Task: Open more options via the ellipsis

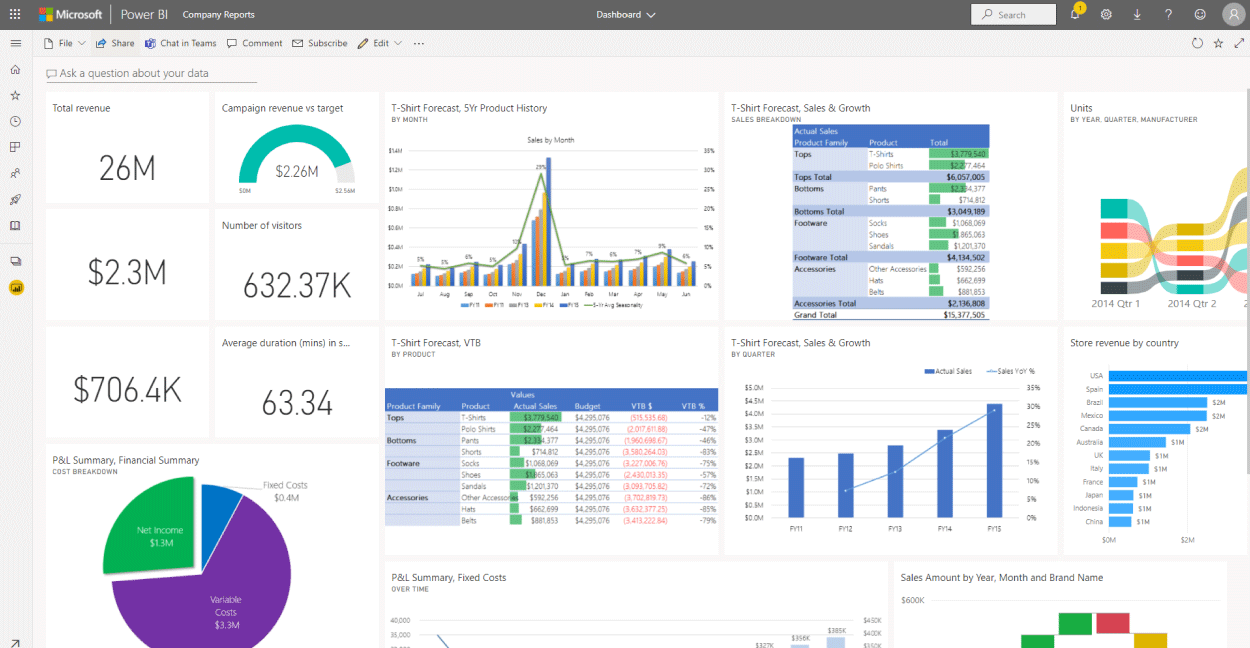Action: click(419, 43)
